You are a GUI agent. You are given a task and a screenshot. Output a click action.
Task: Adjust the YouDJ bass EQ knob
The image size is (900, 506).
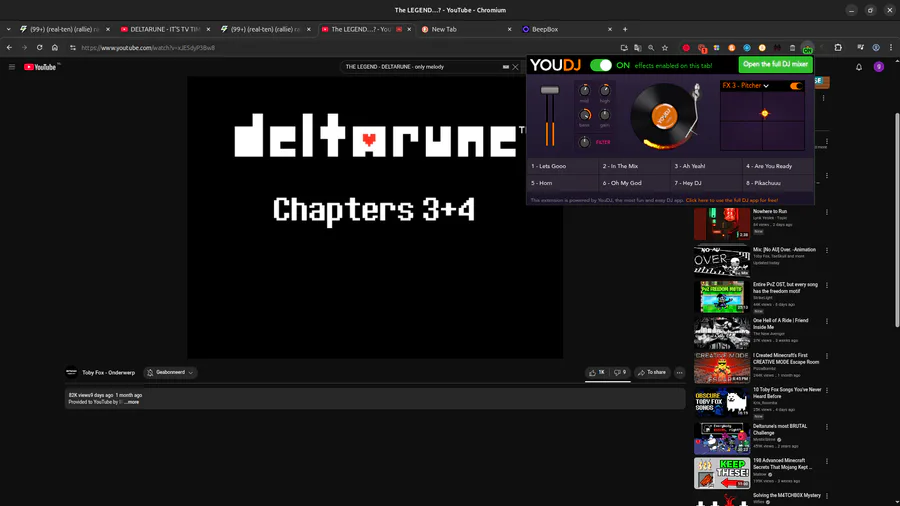click(584, 115)
